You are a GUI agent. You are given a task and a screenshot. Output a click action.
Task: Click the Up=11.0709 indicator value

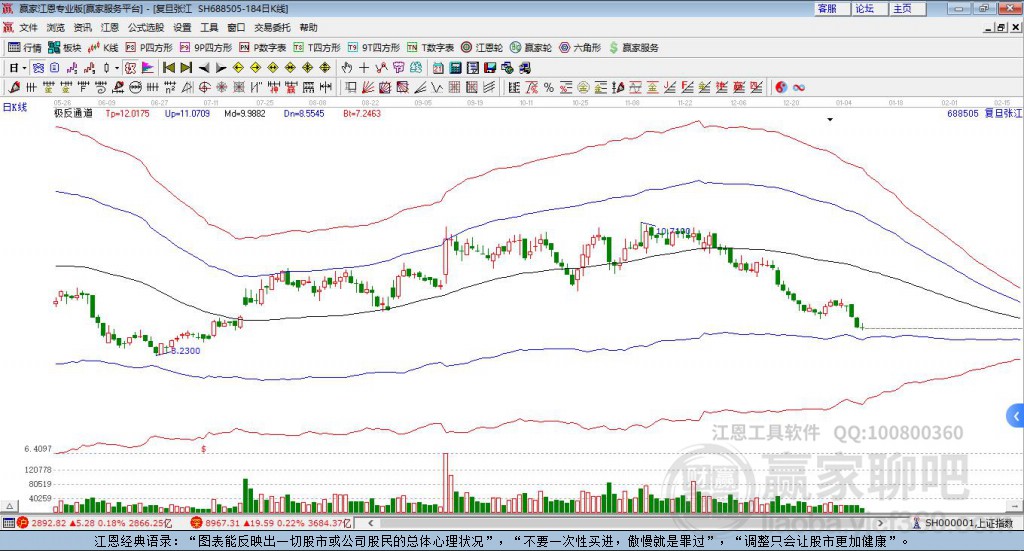(x=187, y=113)
